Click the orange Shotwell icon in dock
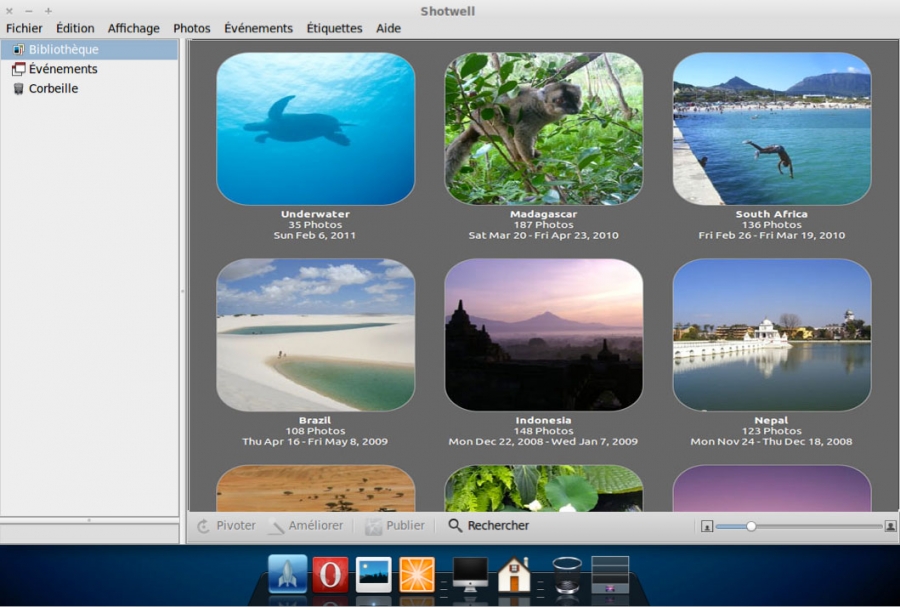The image size is (900, 607). 417,574
